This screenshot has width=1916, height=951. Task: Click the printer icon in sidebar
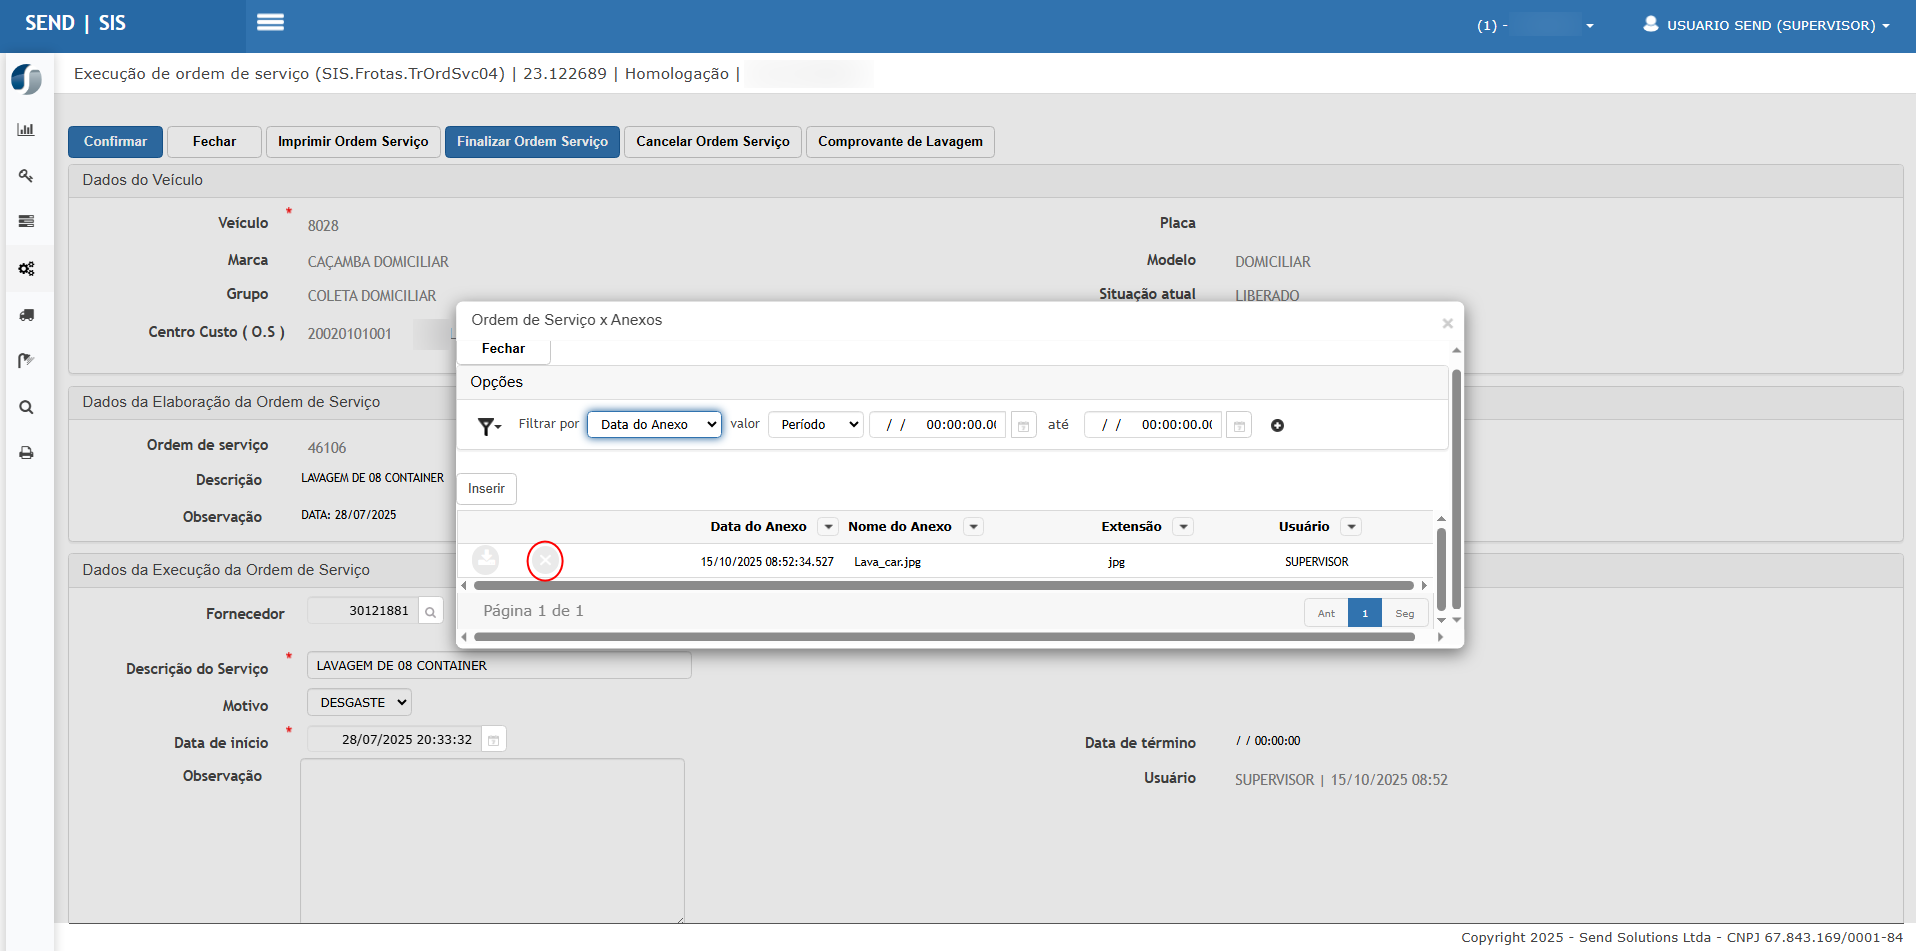coord(26,453)
